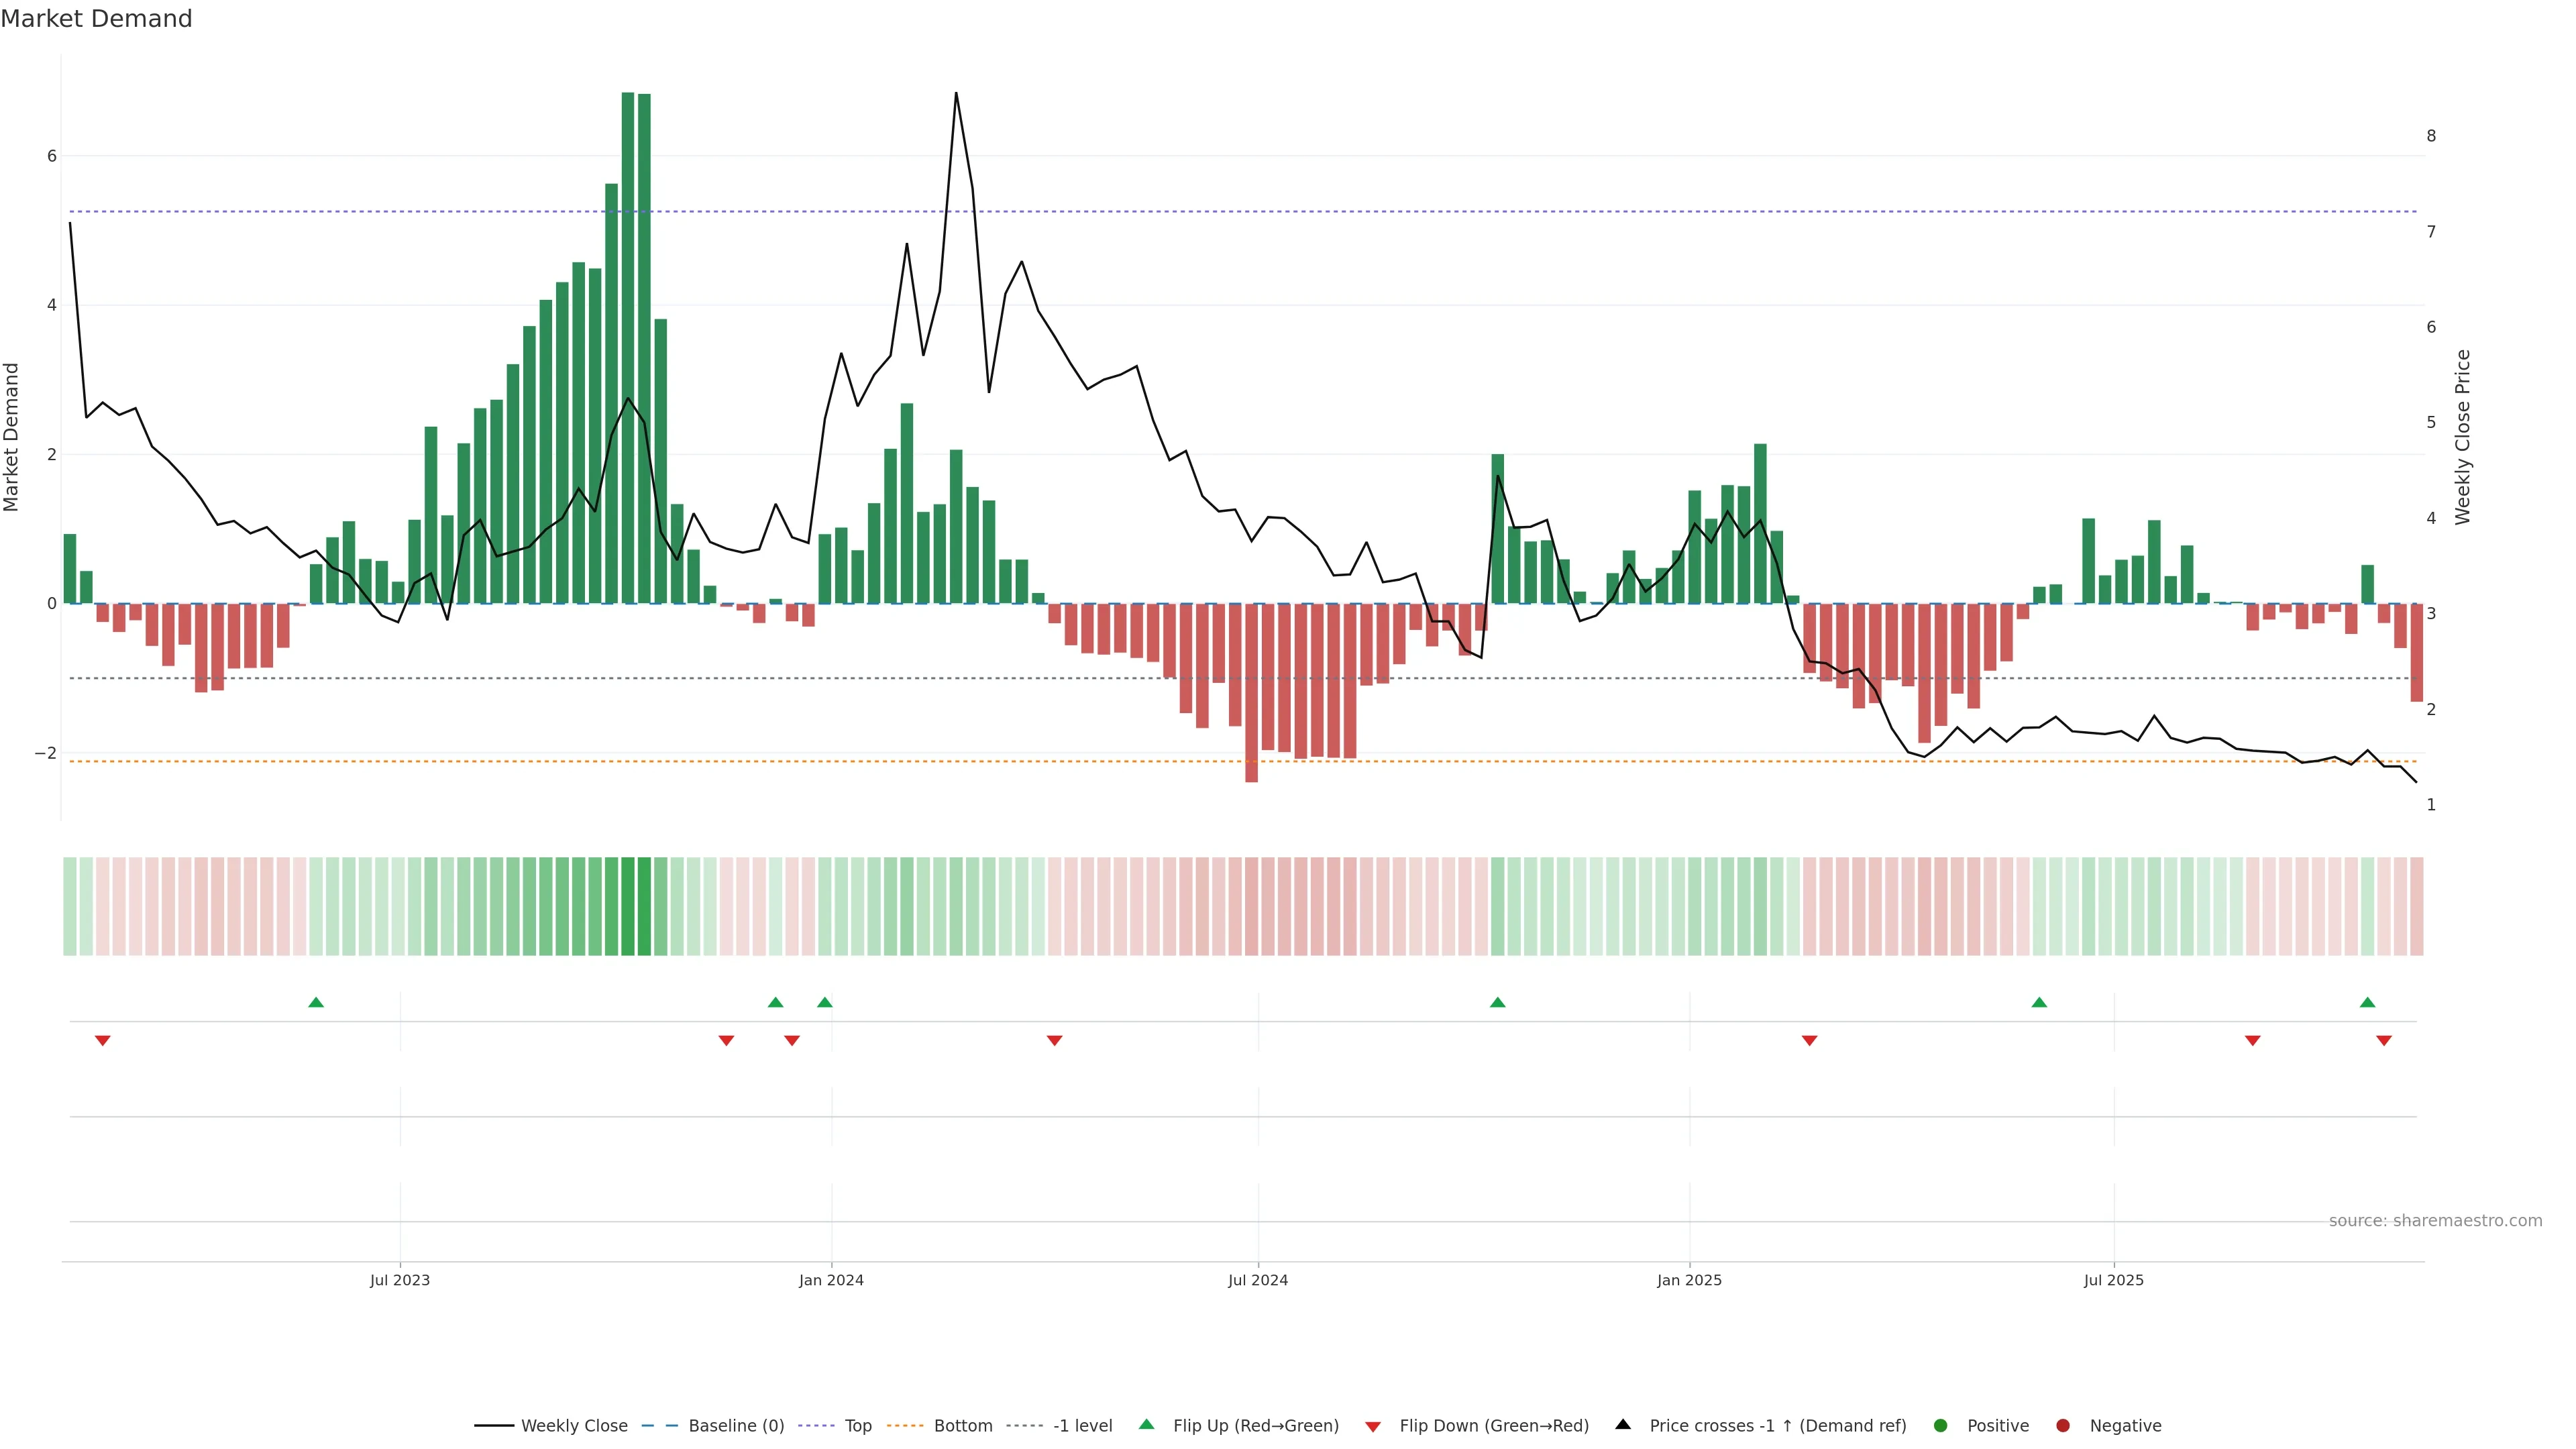Click the rightmost green Flip Up marker
Viewport: 2576px width, 1449px height.
pyautogui.click(x=2367, y=1002)
